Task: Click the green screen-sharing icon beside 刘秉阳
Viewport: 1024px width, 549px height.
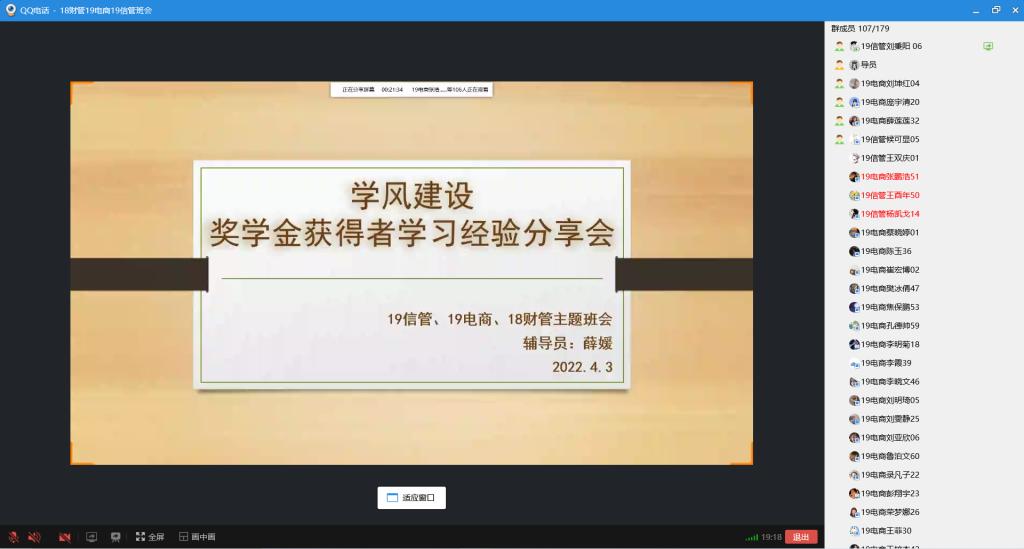Action: point(988,46)
